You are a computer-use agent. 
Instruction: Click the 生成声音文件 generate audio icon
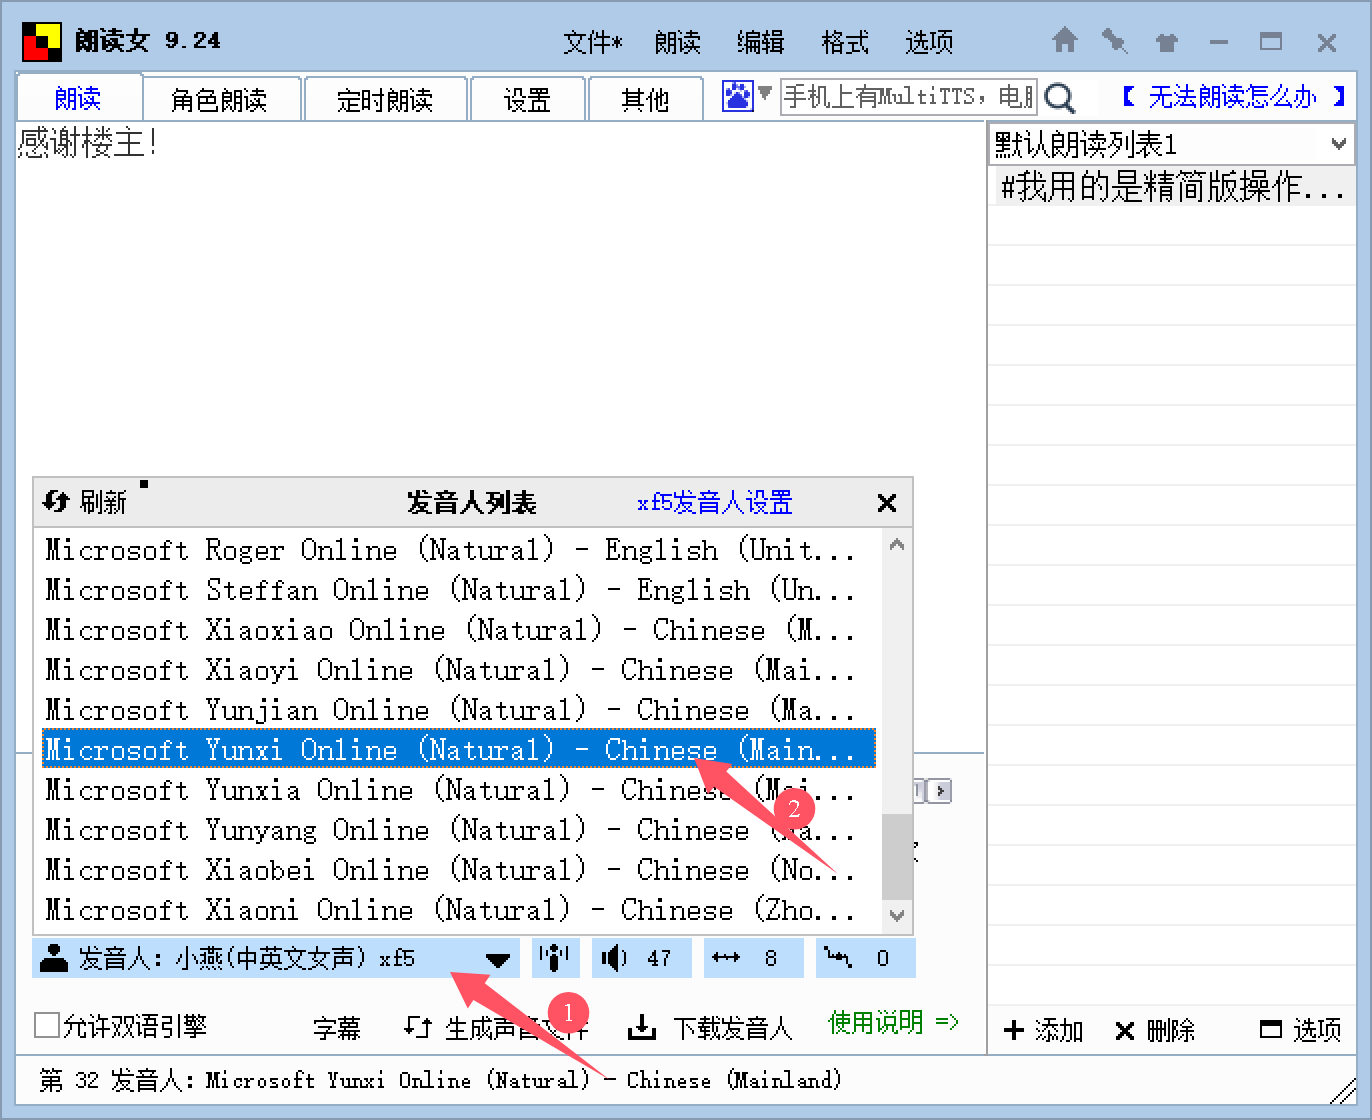tap(416, 1027)
